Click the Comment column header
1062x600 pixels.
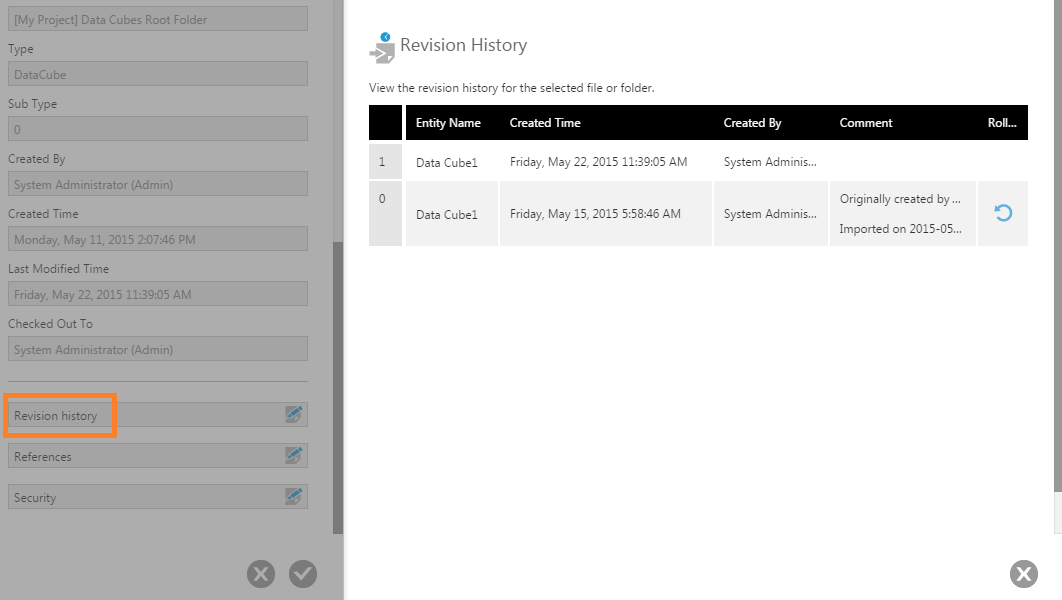[x=866, y=123]
